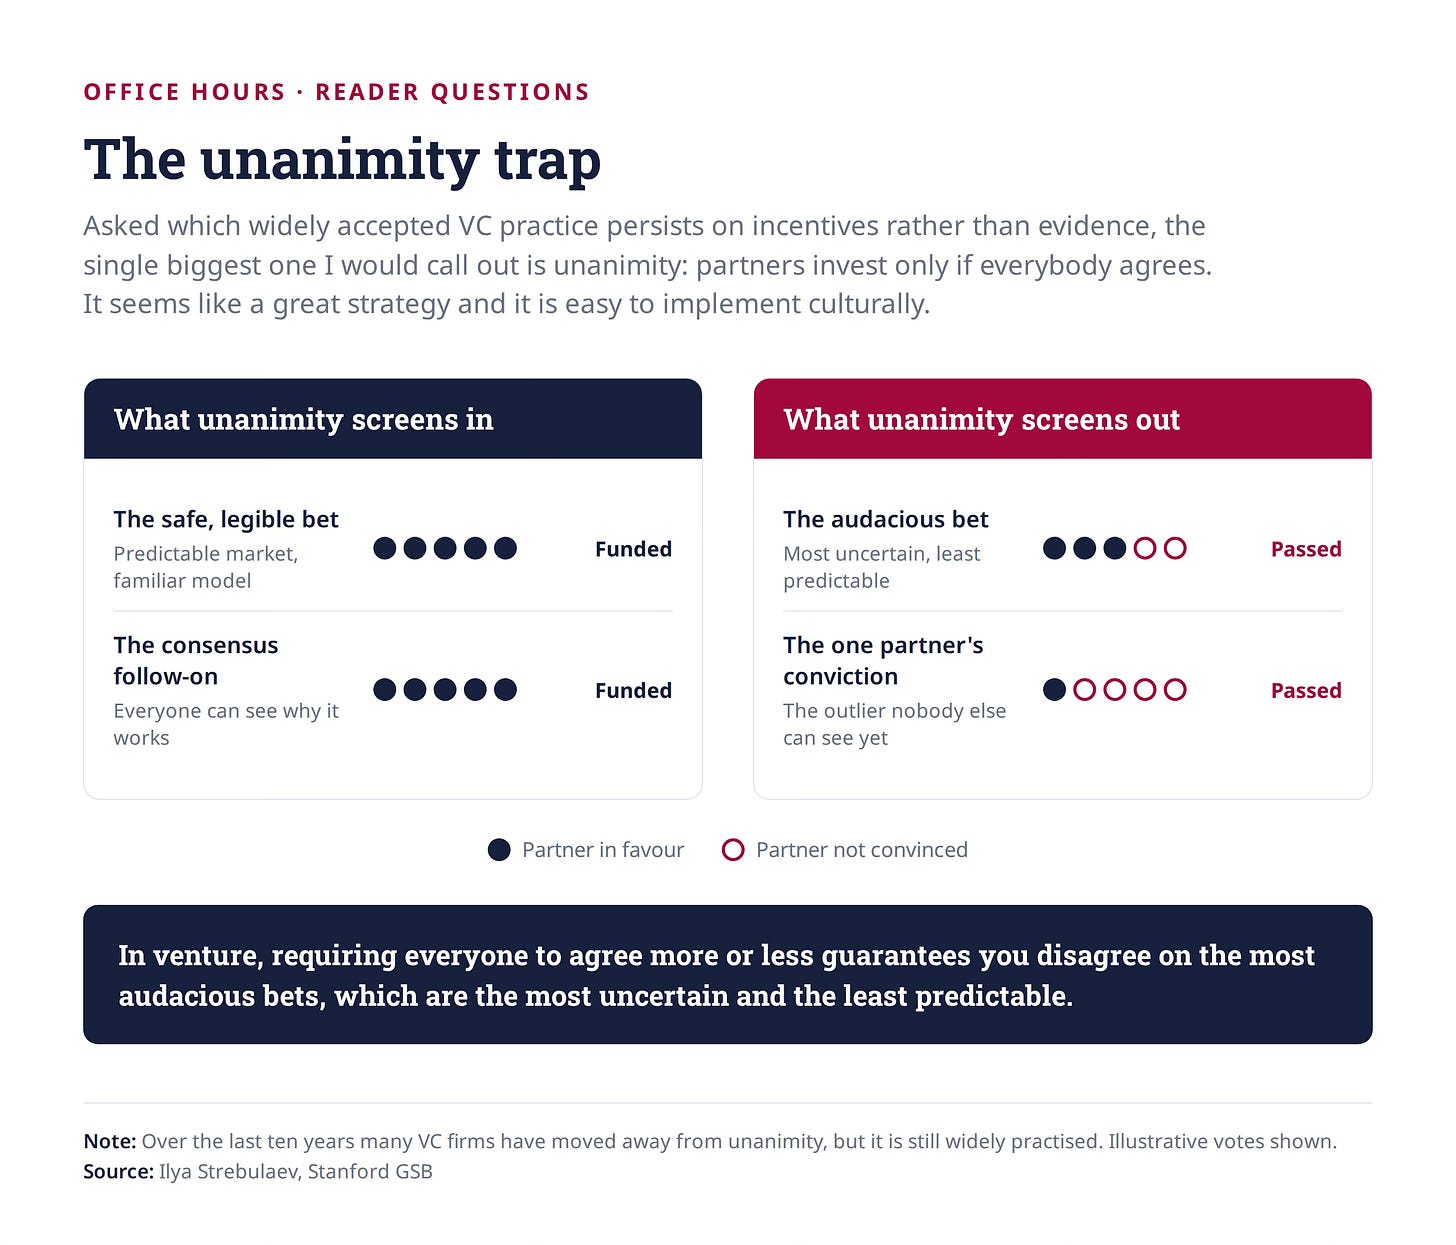Click the Ilya Strebulaev, Stanford GSB source text
This screenshot has height=1245, width=1456.
(296, 1171)
